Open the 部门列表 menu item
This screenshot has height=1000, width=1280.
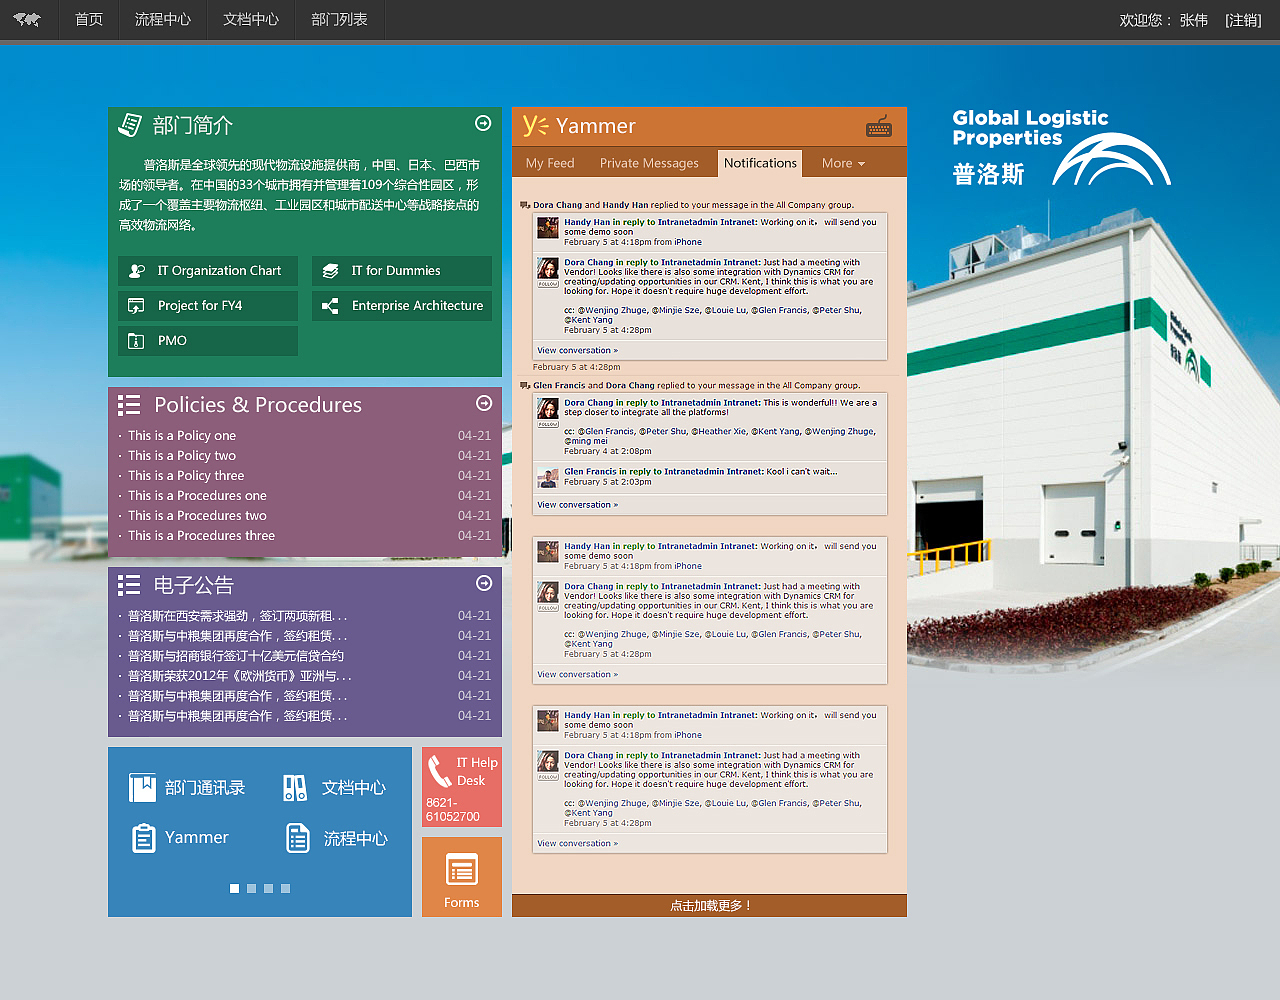point(339,20)
